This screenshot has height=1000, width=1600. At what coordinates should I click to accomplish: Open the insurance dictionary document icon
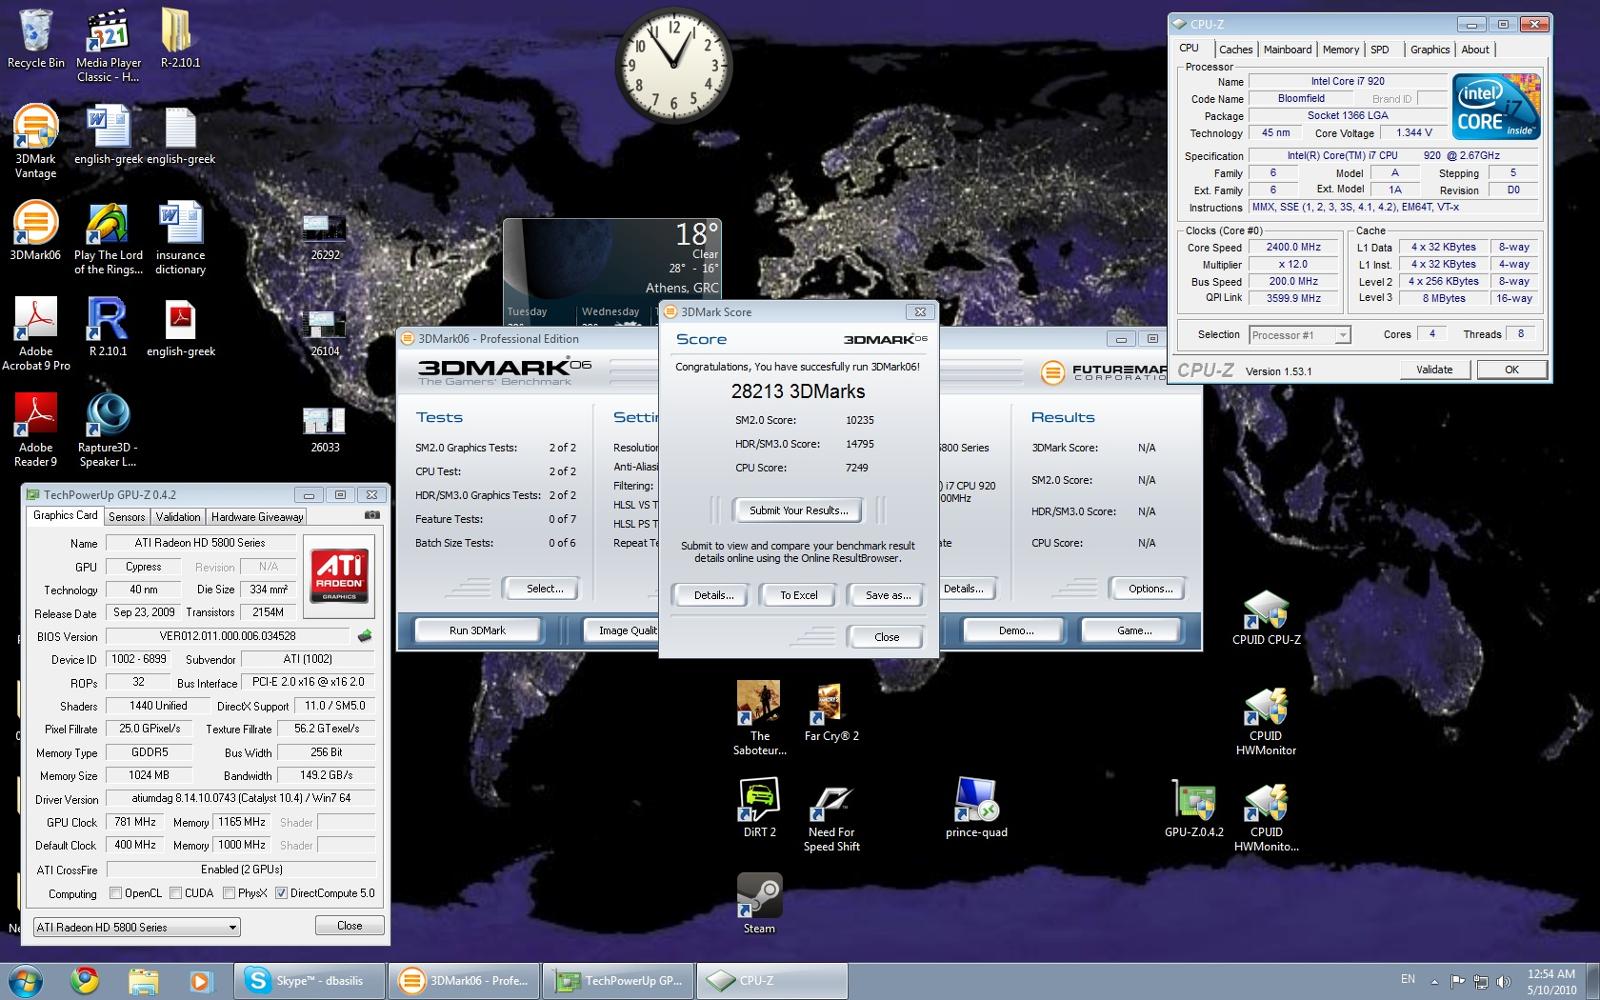[x=180, y=240]
